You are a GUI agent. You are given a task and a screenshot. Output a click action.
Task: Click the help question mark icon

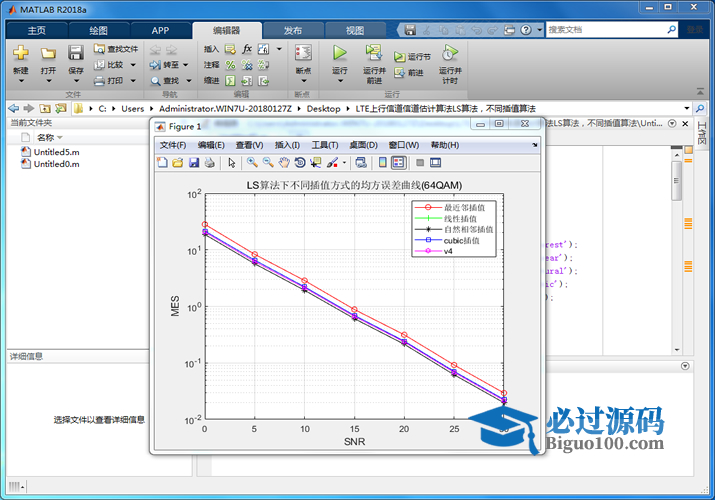point(526,30)
